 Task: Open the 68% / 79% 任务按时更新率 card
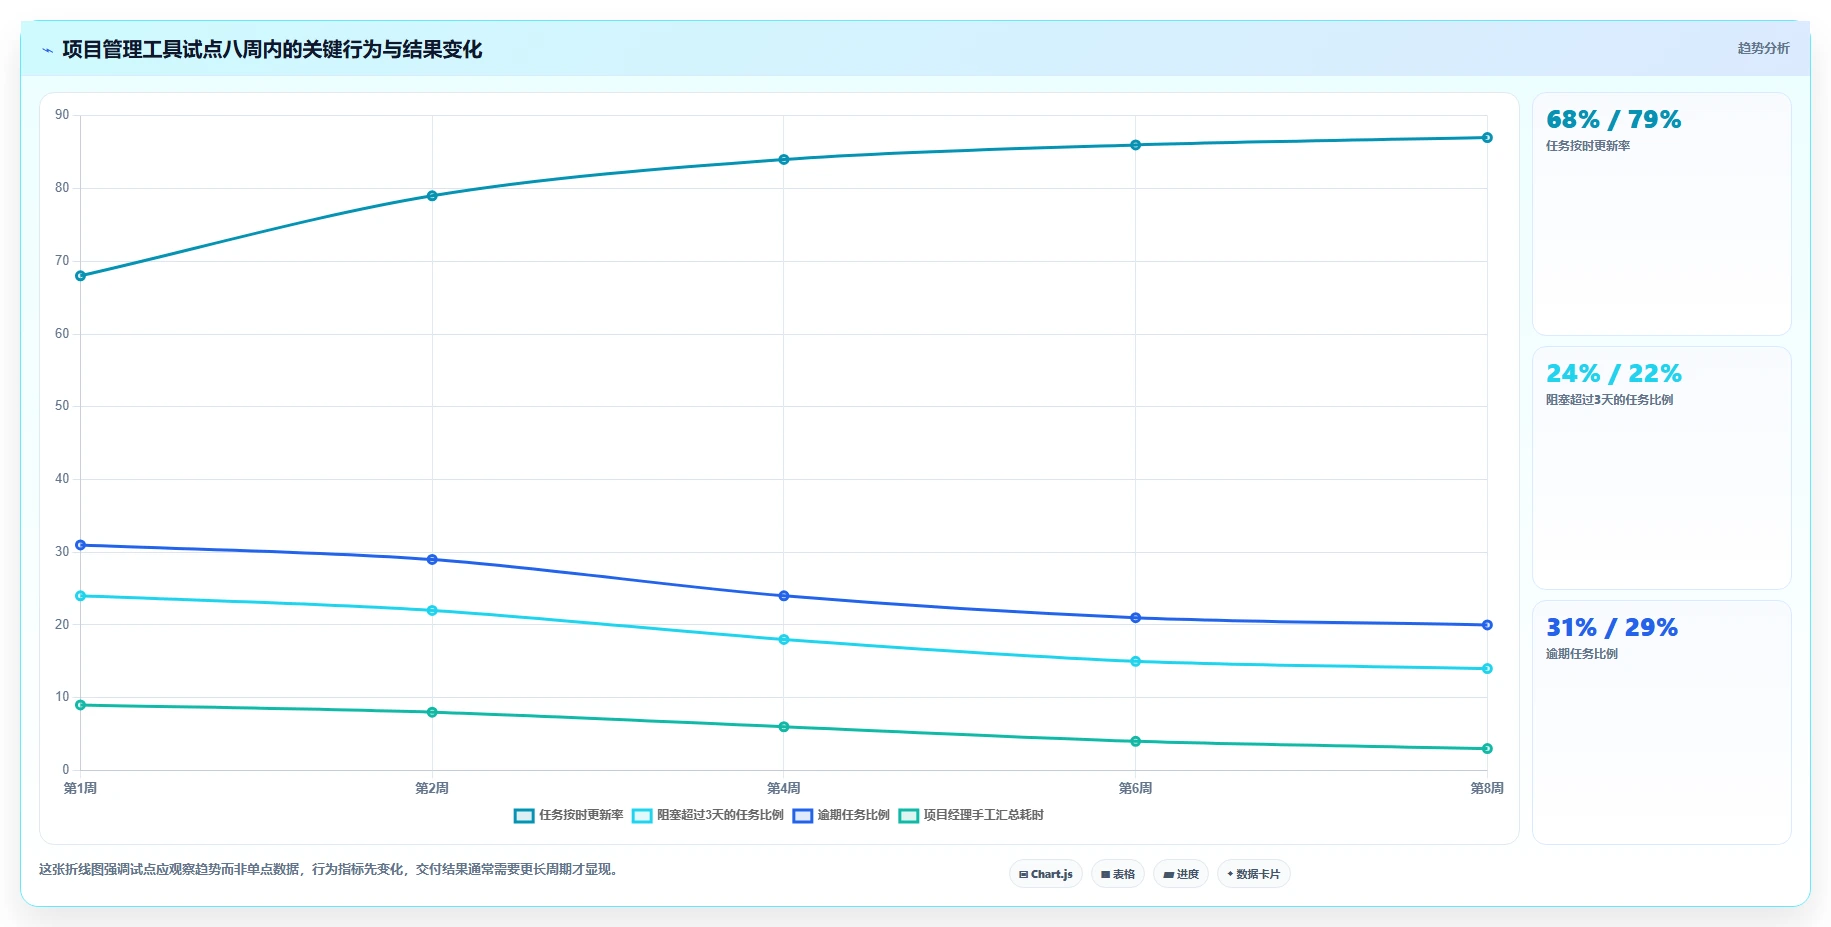click(1662, 214)
